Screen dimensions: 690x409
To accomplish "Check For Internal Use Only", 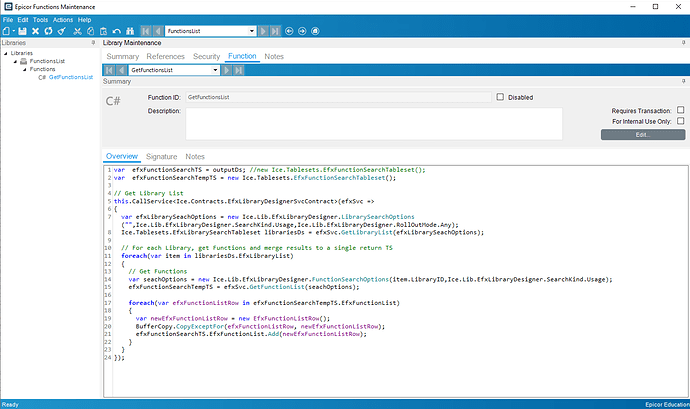I will tap(680, 121).
